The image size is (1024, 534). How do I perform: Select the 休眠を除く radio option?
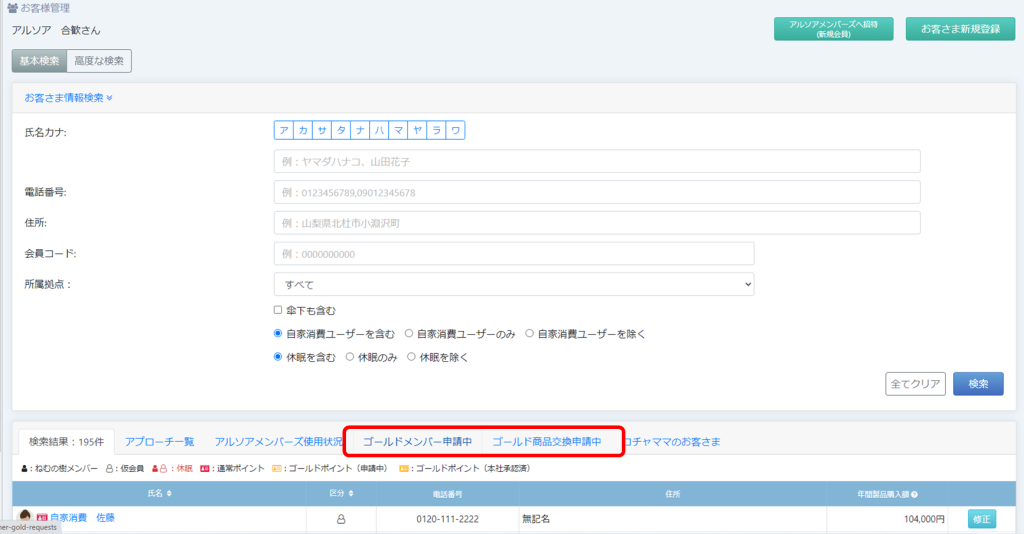click(x=412, y=357)
